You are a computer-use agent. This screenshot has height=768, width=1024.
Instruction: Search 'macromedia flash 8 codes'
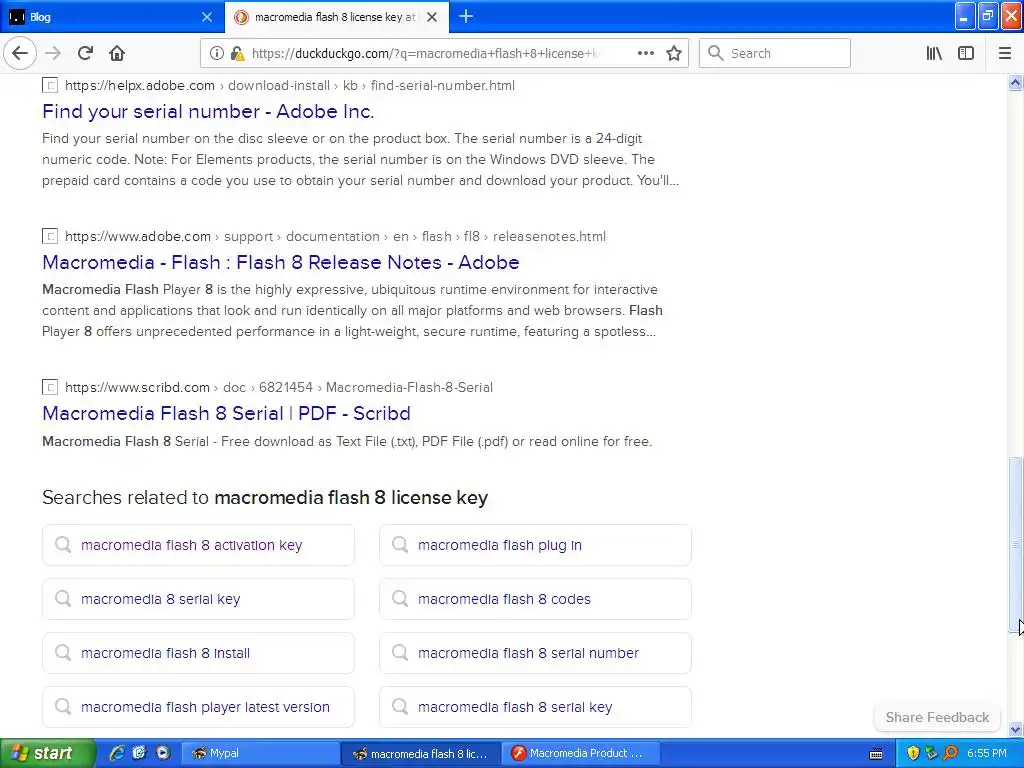click(536, 599)
